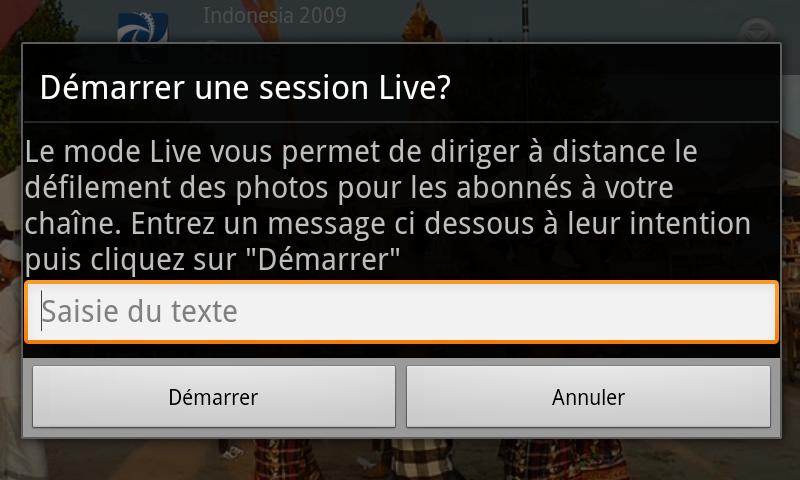Tap the dimmed background left of dialog
This screenshot has width=800, height=480.
point(10,240)
